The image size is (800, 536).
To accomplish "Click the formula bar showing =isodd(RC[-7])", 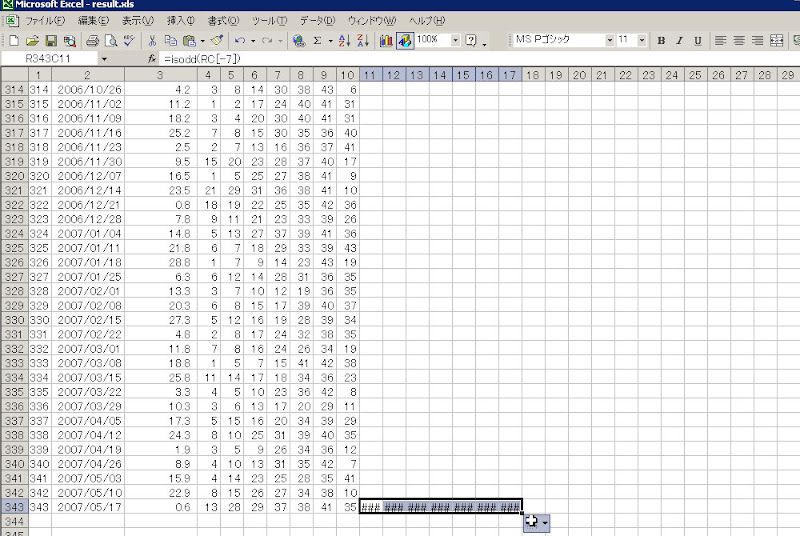I will pyautogui.click(x=480, y=59).
